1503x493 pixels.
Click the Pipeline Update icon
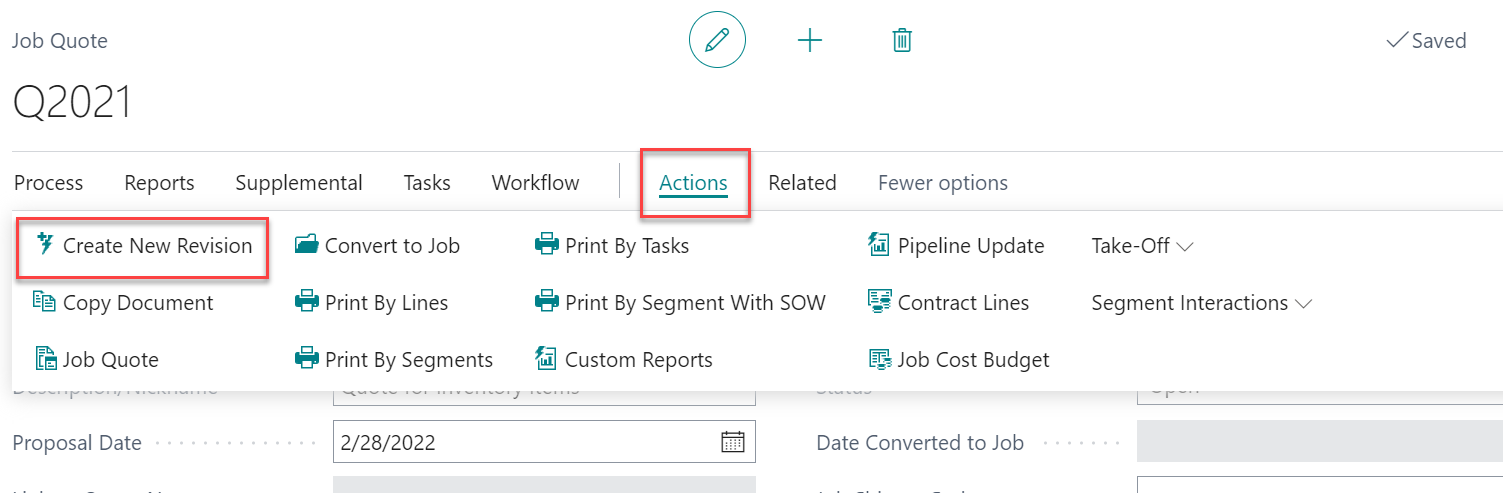879,246
